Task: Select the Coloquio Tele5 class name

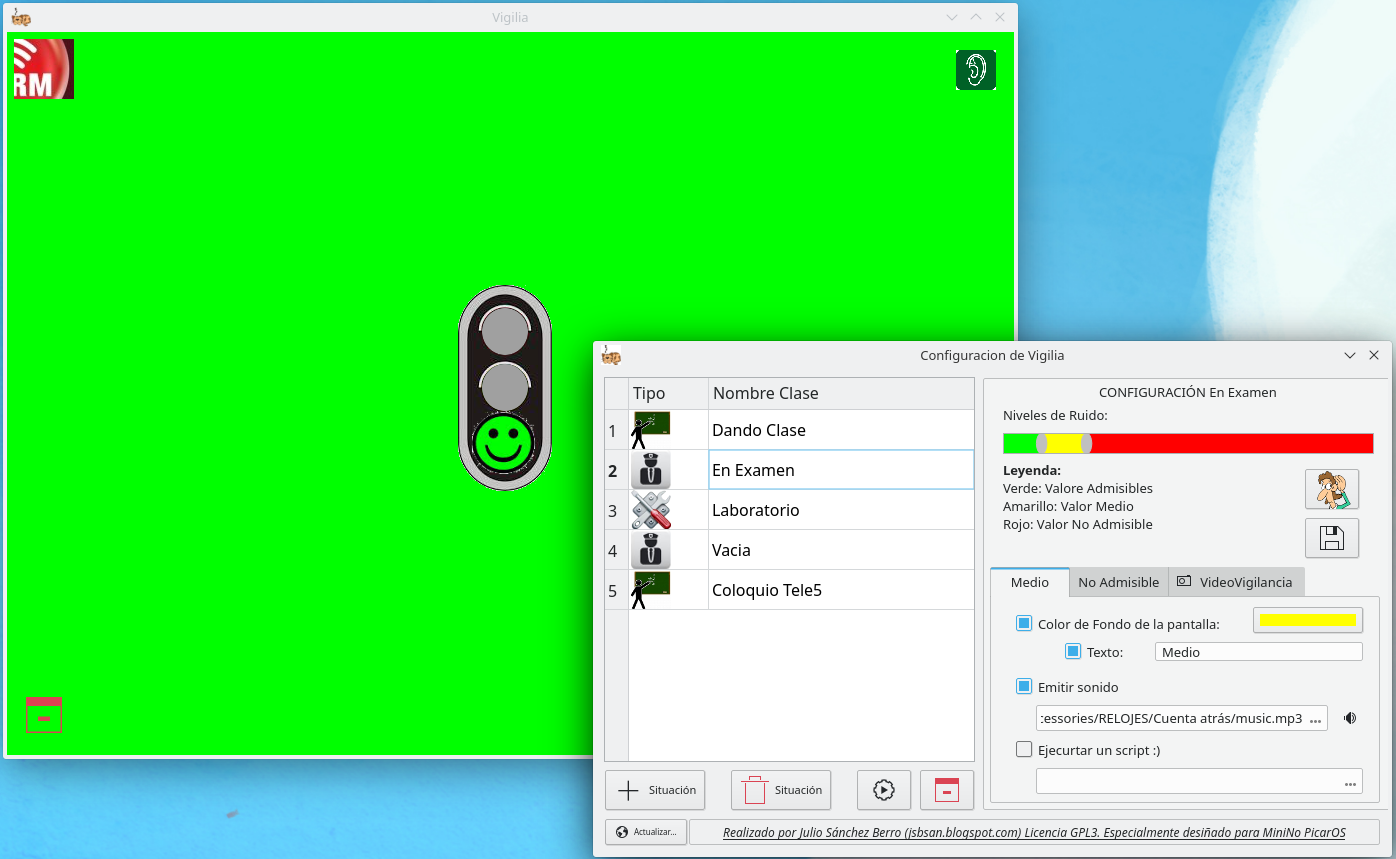Action: coord(841,590)
